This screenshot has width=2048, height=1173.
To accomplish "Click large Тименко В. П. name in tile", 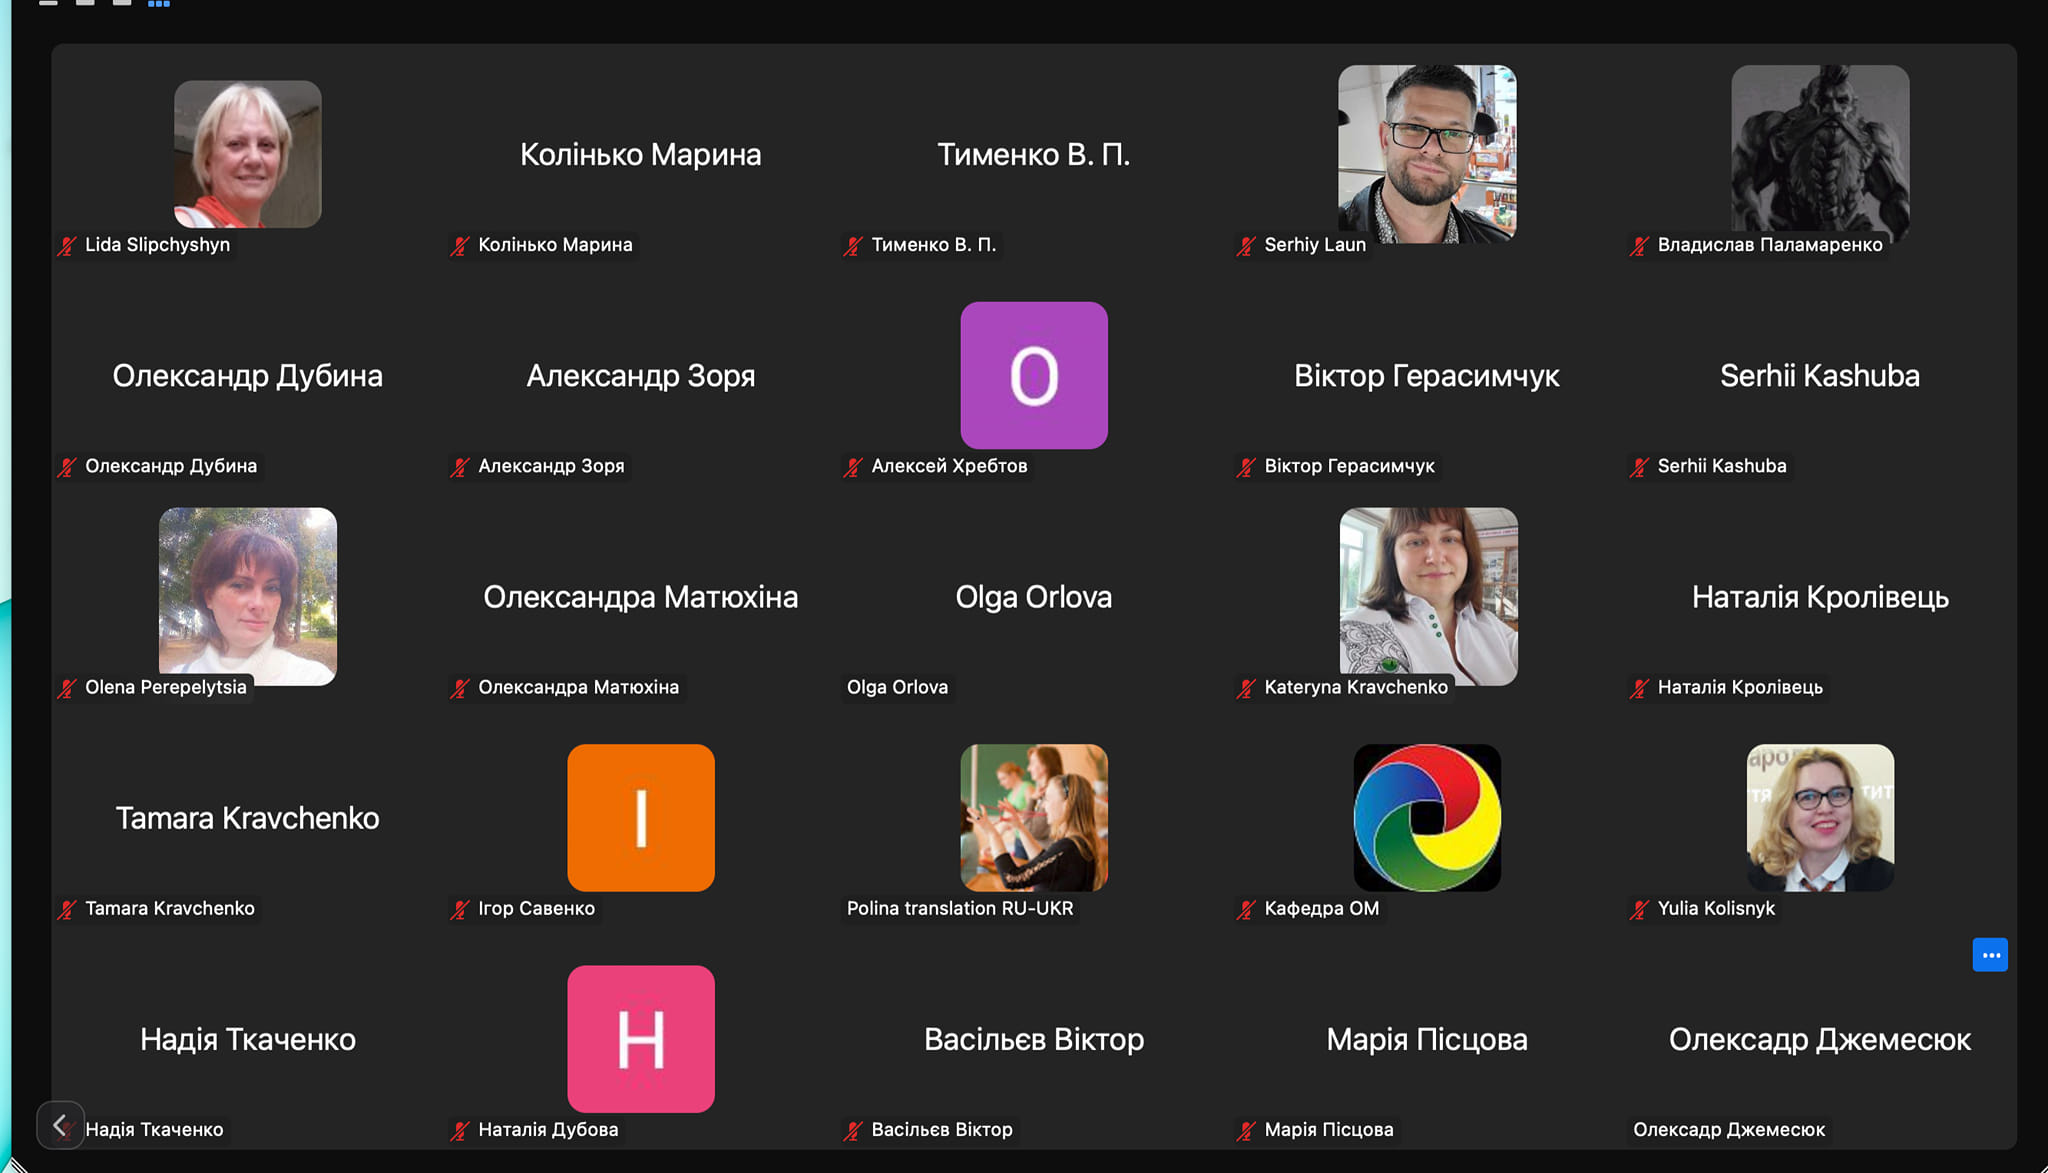I will (x=1033, y=155).
